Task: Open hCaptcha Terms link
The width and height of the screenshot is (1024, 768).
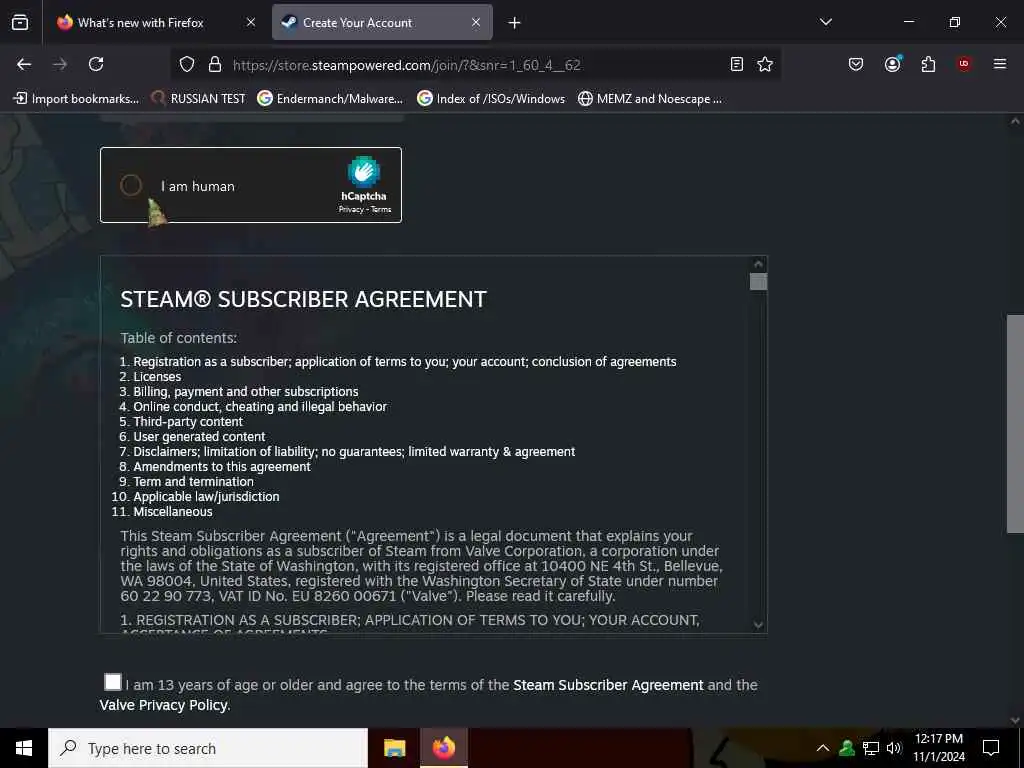Action: [381, 210]
